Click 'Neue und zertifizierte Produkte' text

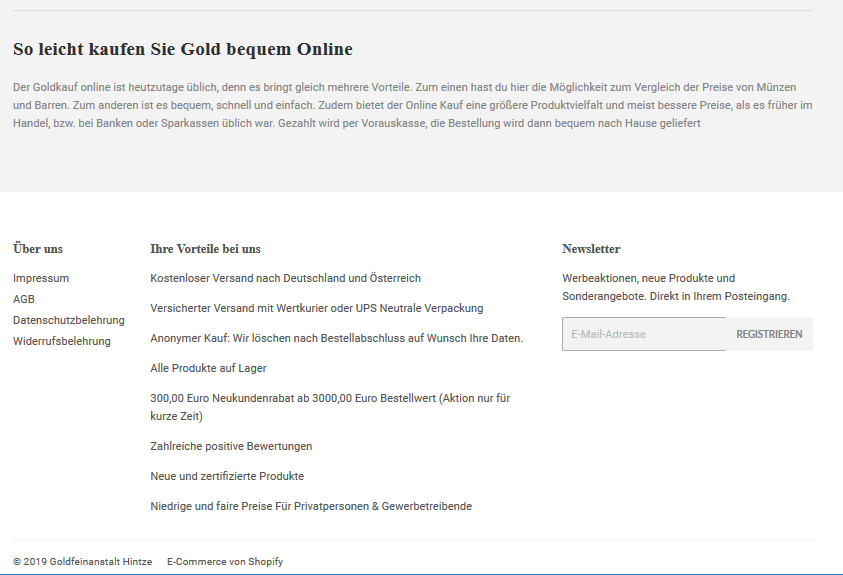coord(227,477)
